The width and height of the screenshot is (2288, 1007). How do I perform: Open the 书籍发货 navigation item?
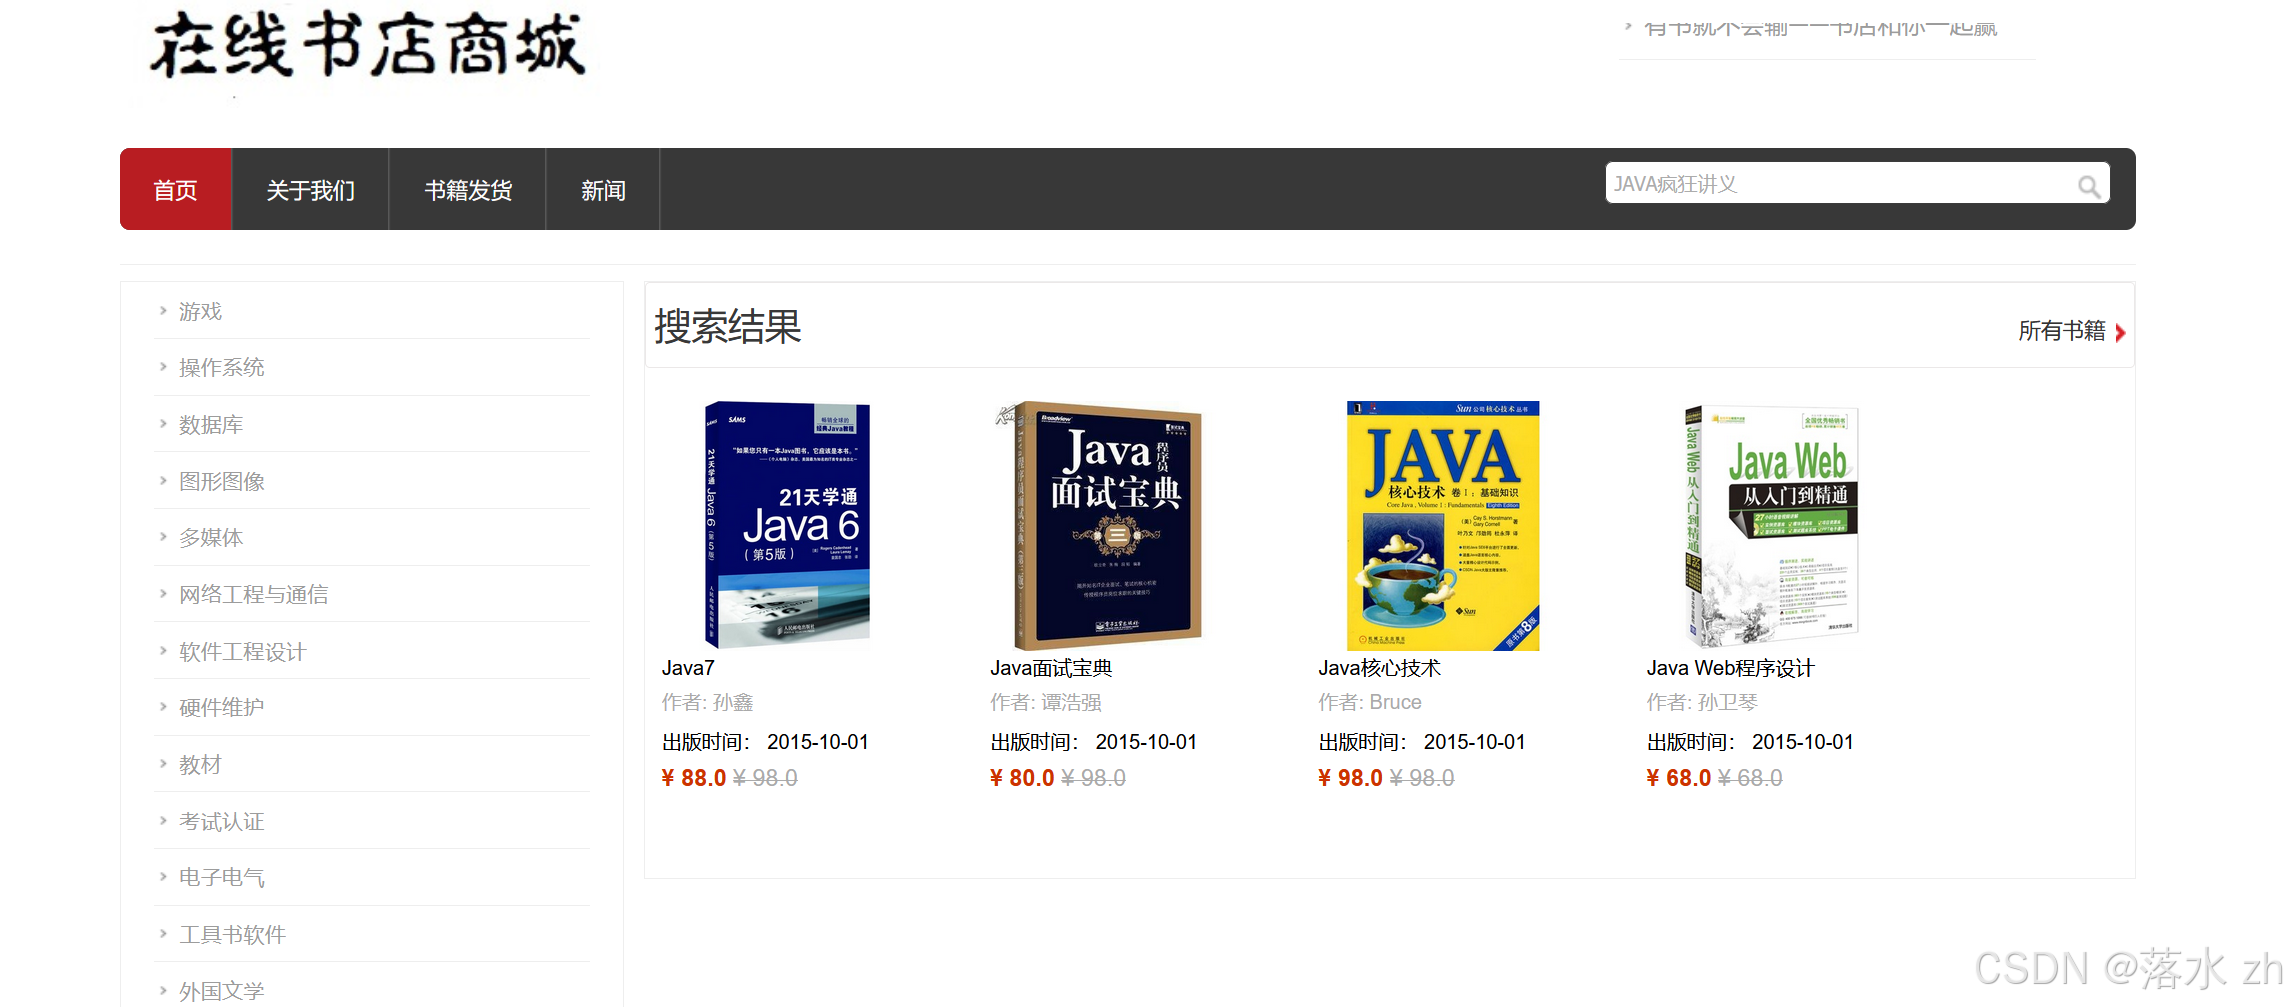click(x=468, y=190)
